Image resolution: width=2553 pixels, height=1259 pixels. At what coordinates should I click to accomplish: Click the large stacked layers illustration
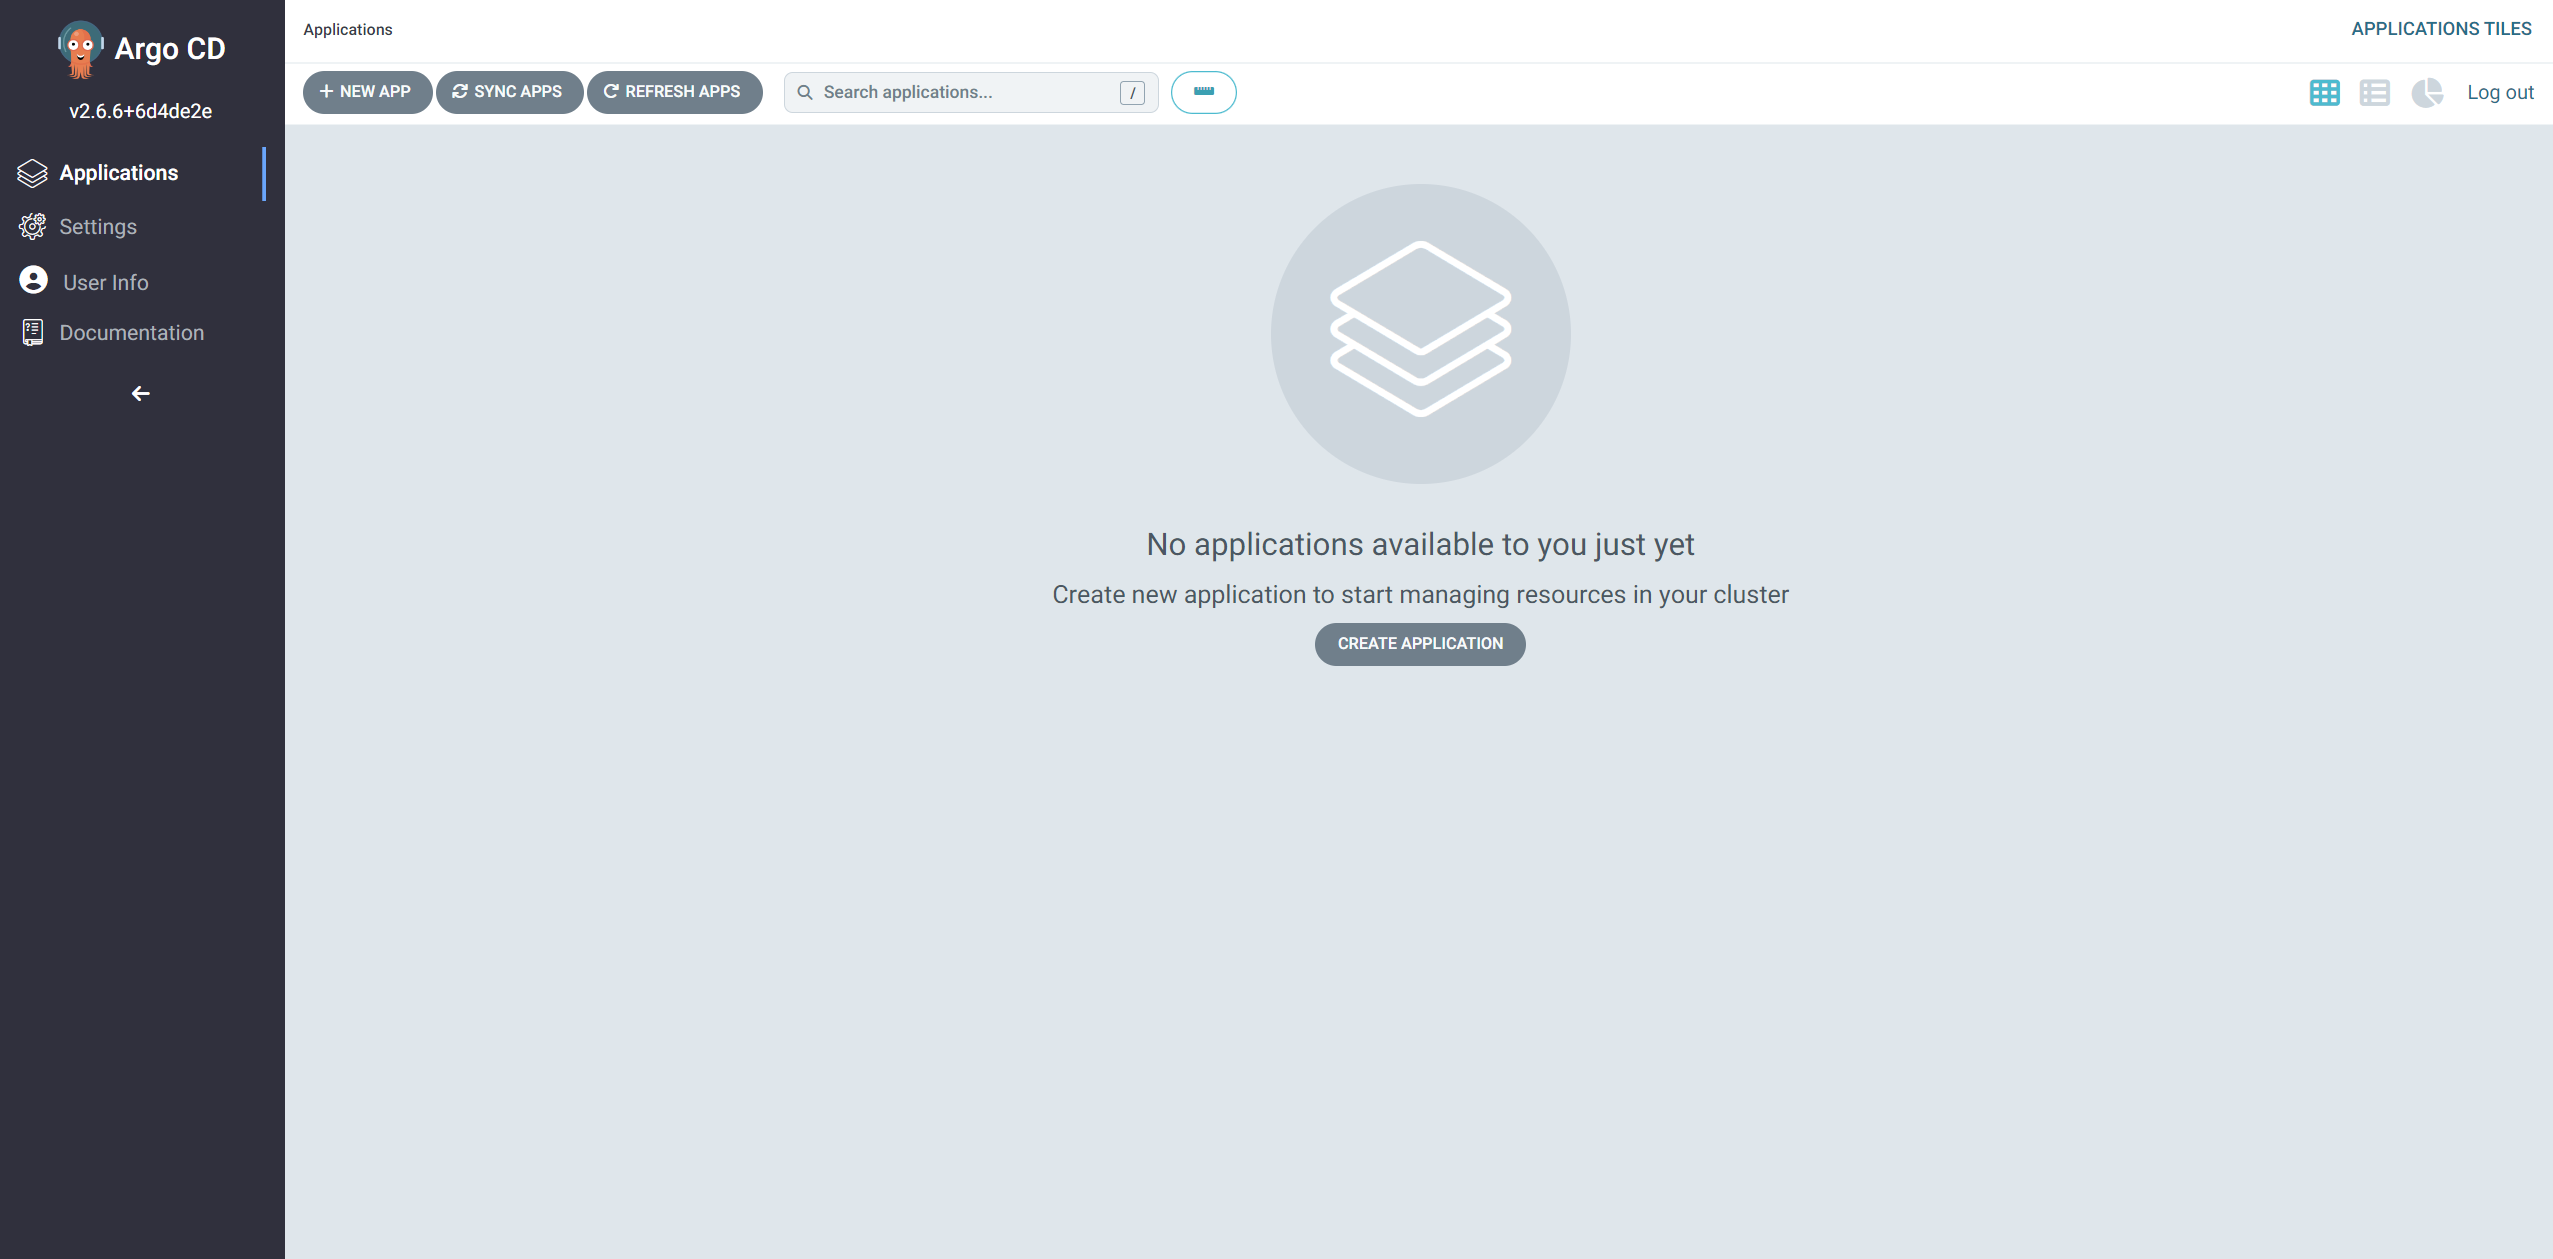1420,332
